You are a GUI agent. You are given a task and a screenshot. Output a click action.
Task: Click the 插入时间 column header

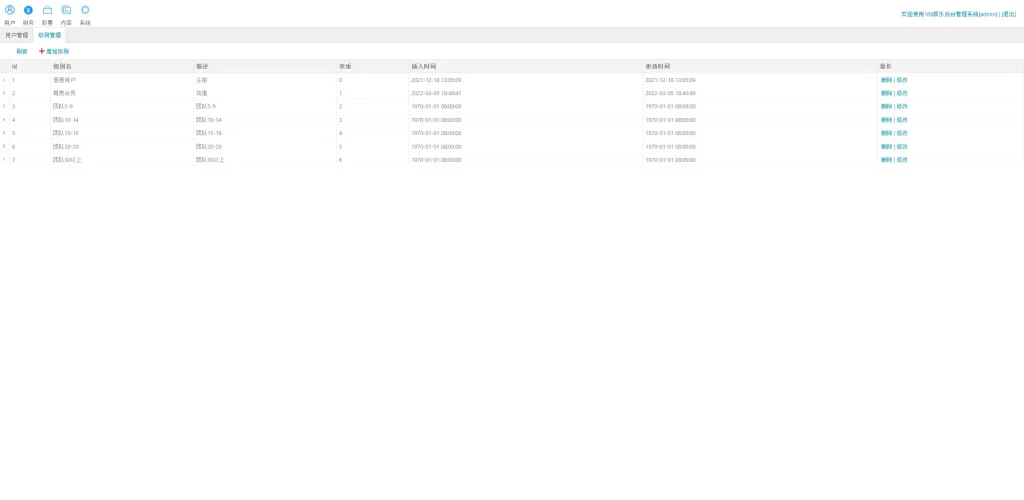click(x=424, y=66)
